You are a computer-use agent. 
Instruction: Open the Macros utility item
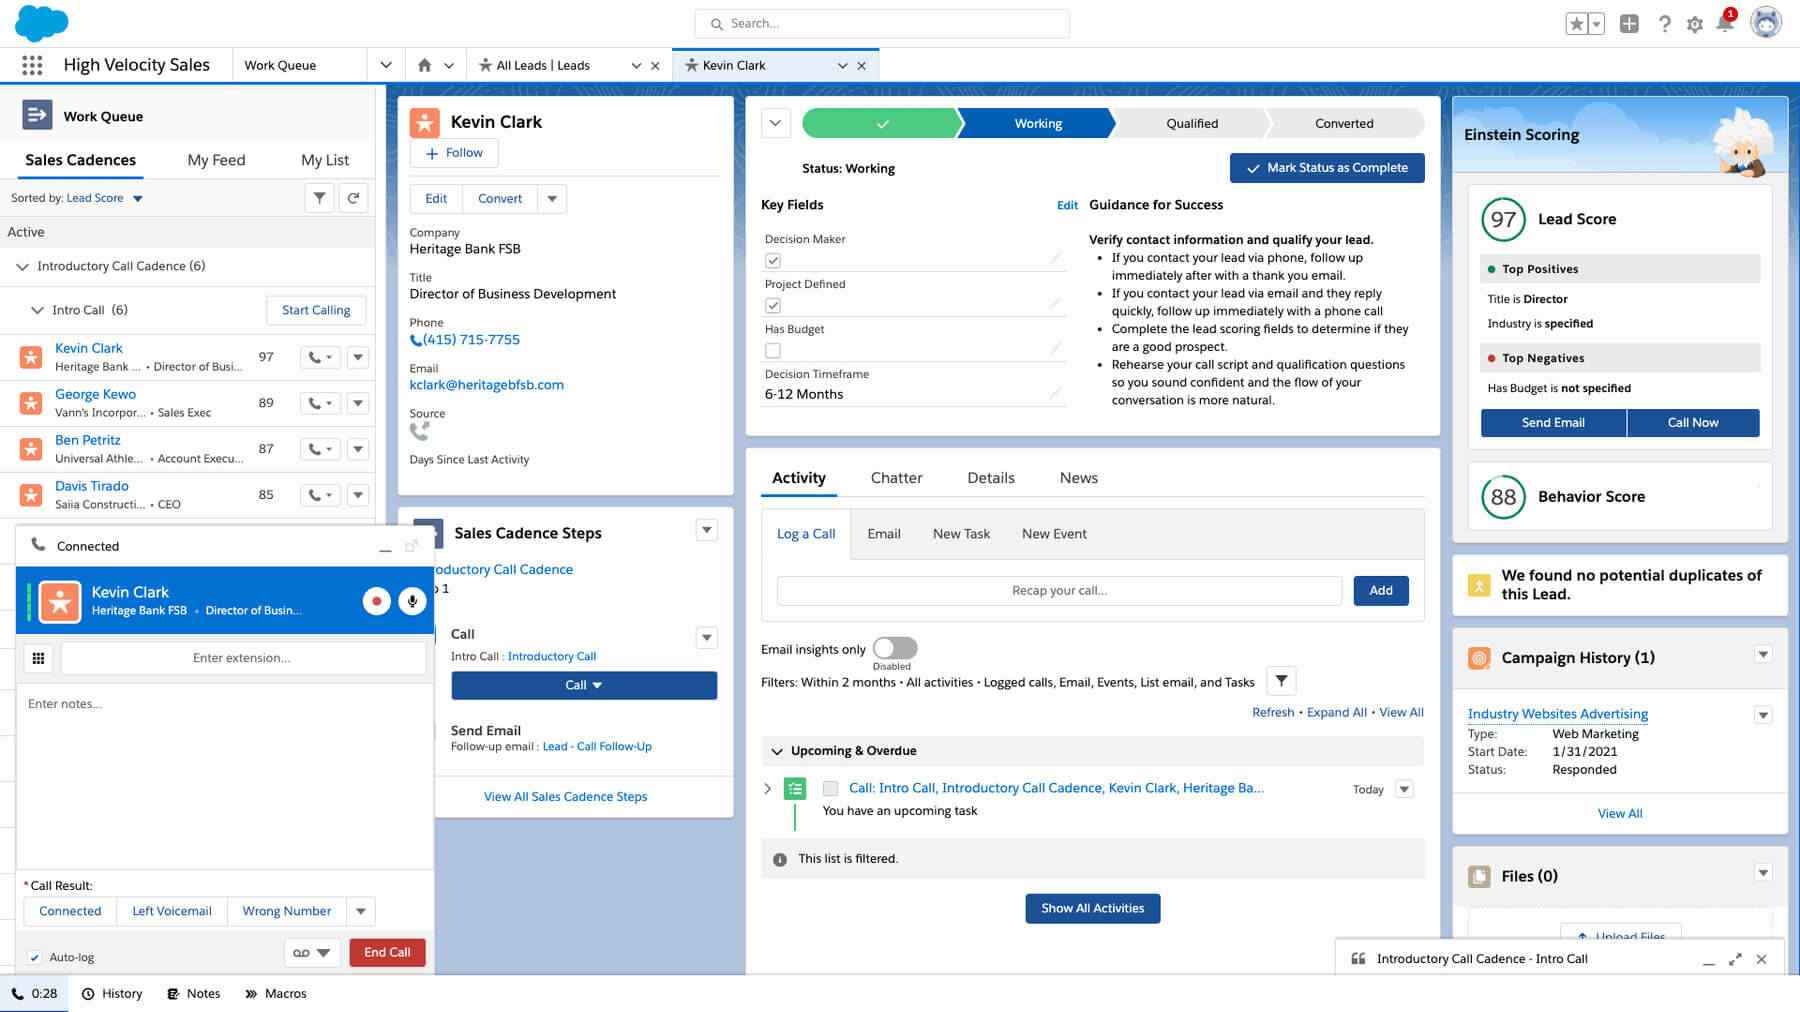(x=276, y=994)
